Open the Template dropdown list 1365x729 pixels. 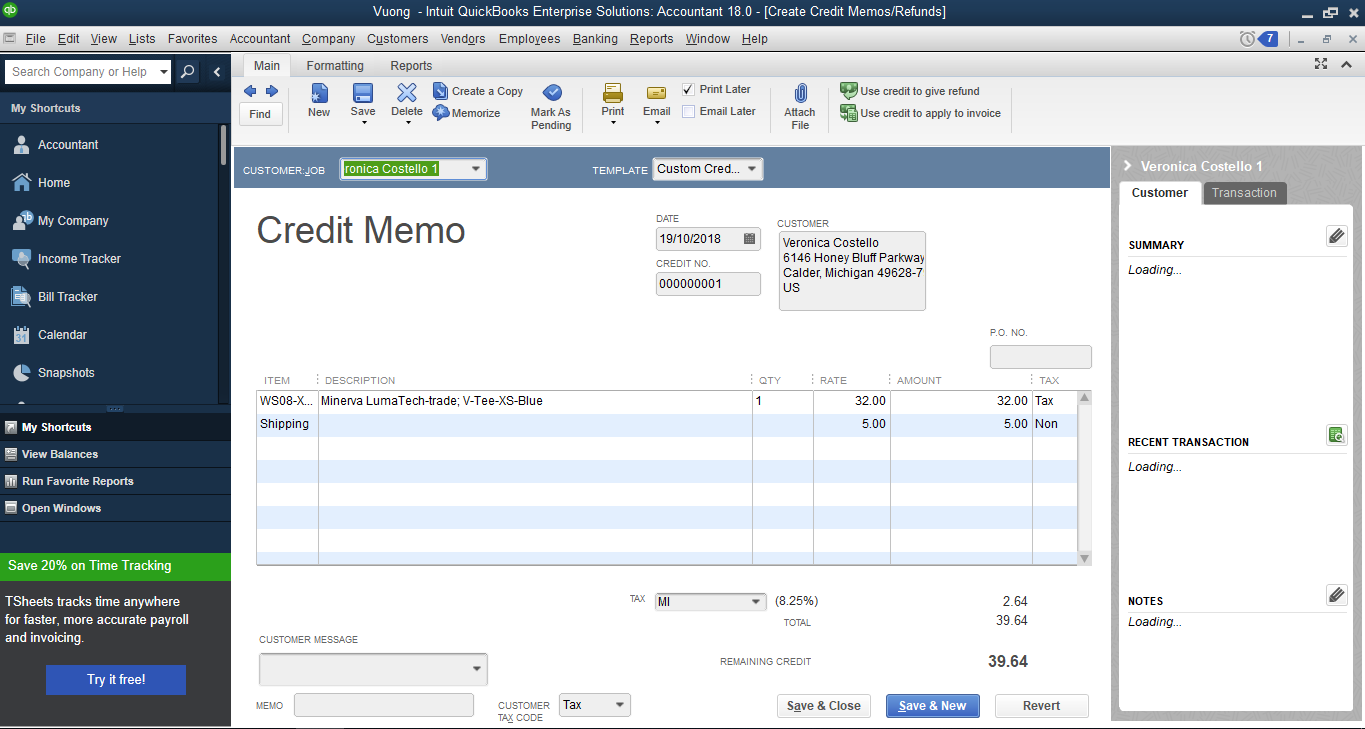point(752,169)
